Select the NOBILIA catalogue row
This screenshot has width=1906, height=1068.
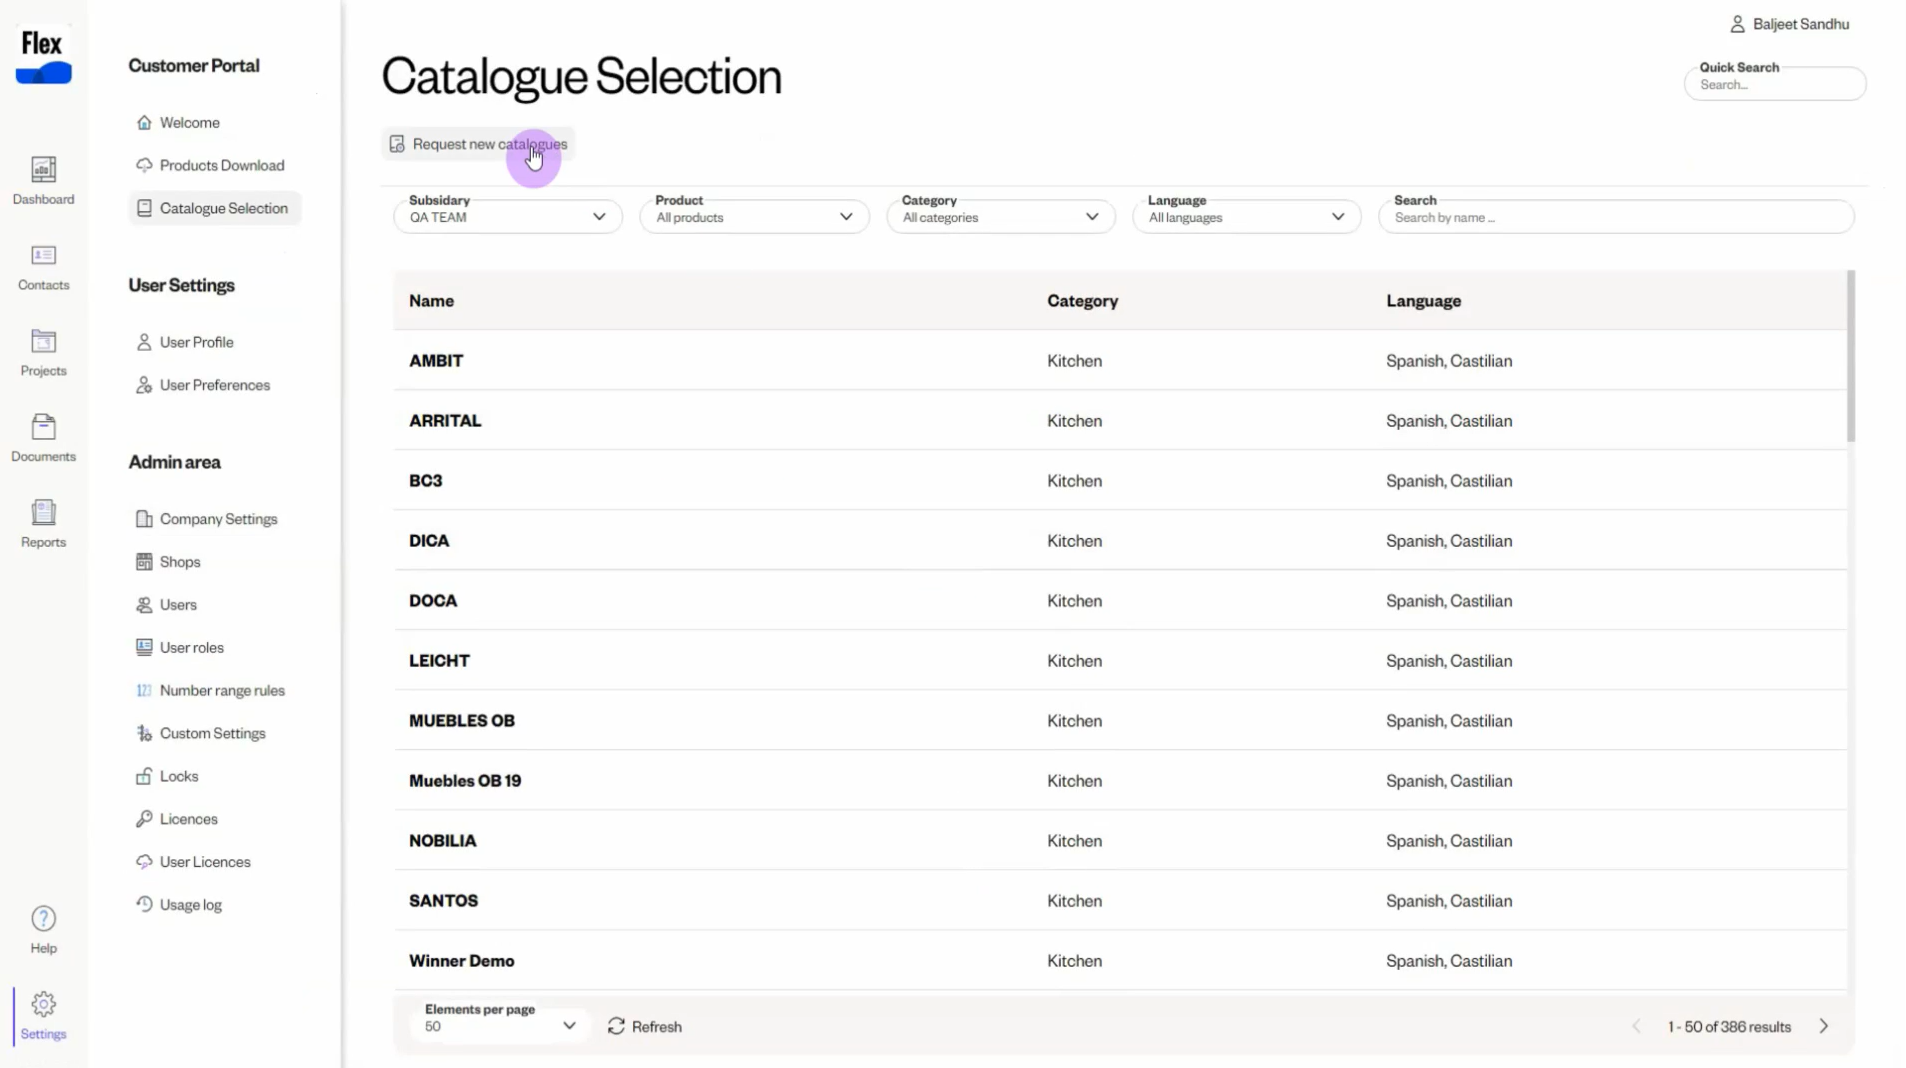(1120, 841)
